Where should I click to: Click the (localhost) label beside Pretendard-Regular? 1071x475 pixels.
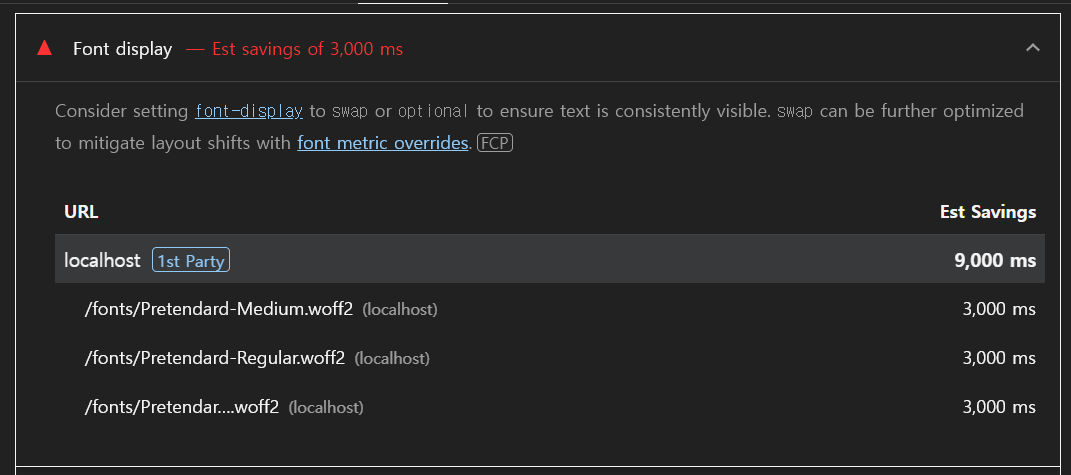(392, 359)
